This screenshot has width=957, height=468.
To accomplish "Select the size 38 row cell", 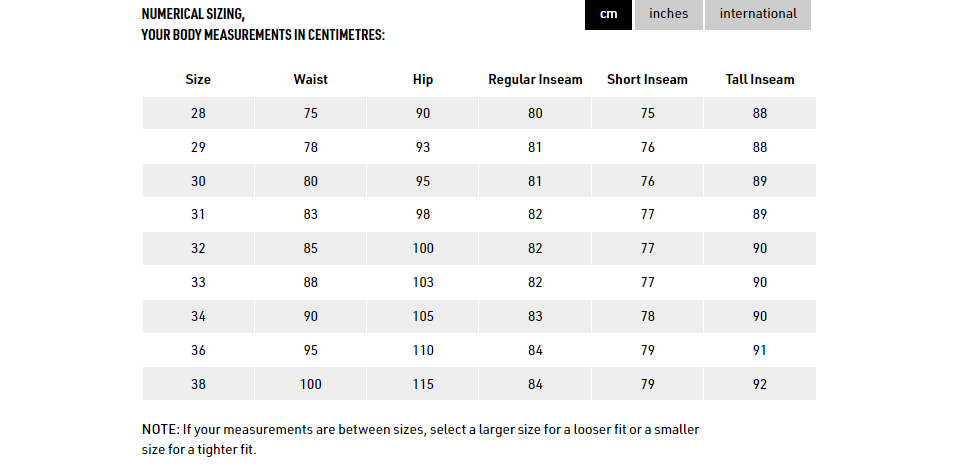I will tap(198, 384).
